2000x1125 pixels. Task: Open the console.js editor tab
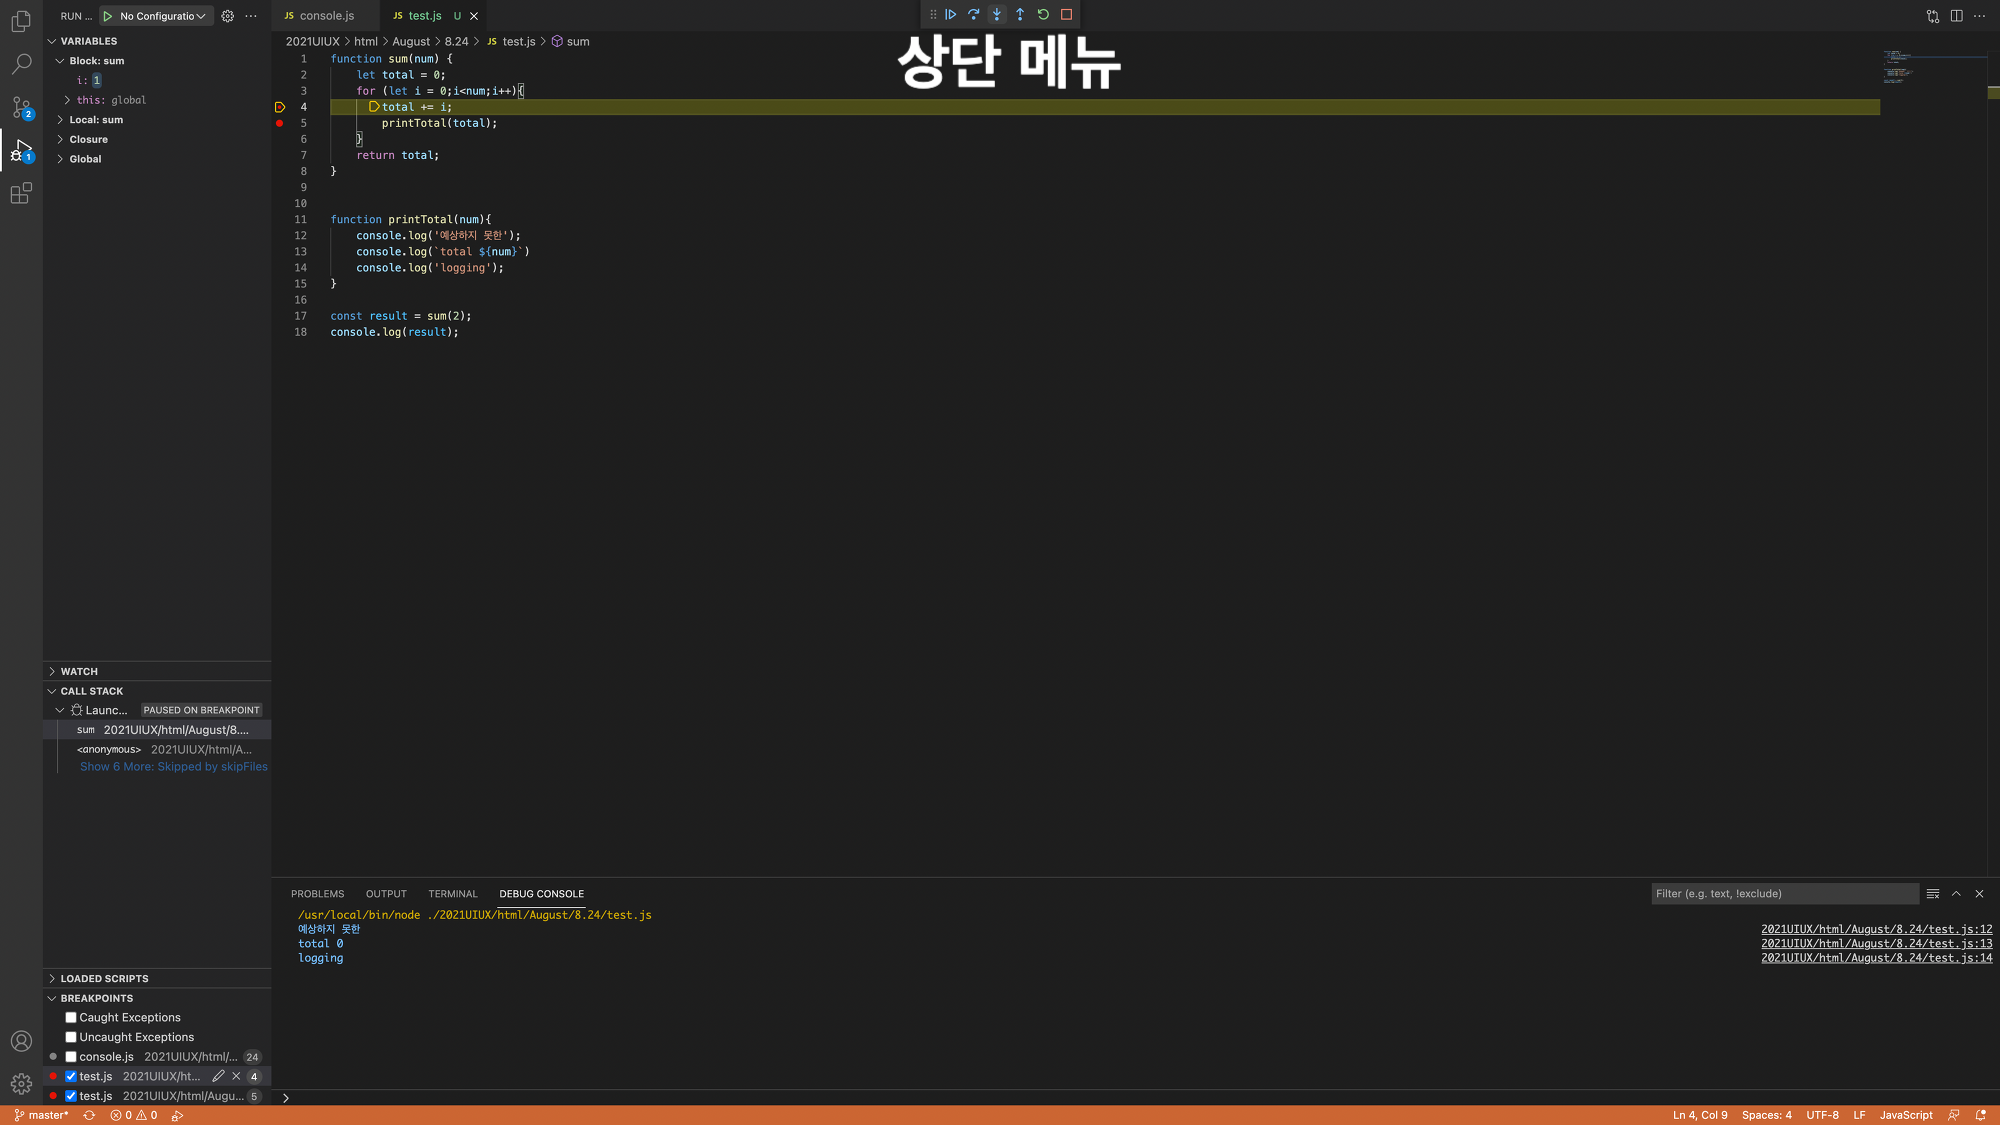(326, 16)
